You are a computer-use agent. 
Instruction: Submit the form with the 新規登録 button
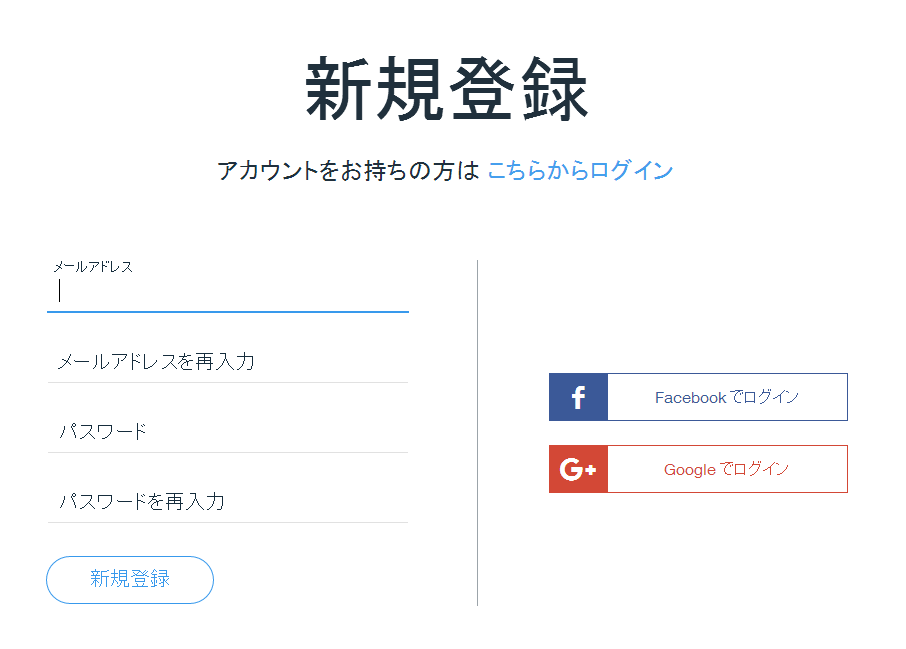(x=130, y=580)
